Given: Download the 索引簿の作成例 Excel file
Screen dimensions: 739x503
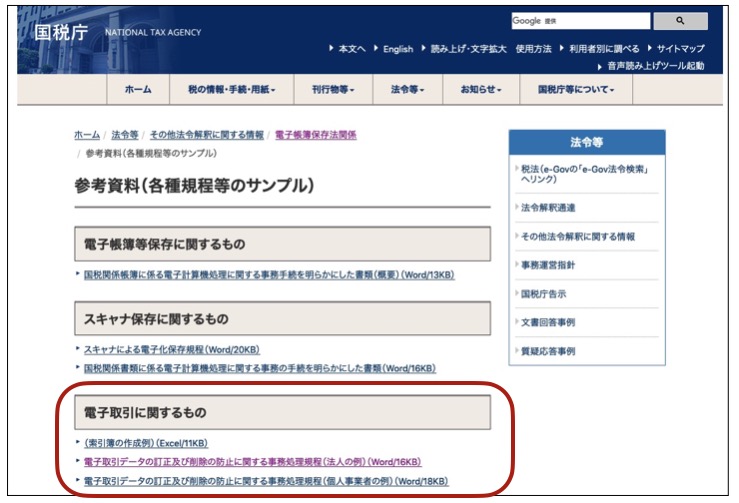Looking at the screenshot, I should (146, 443).
